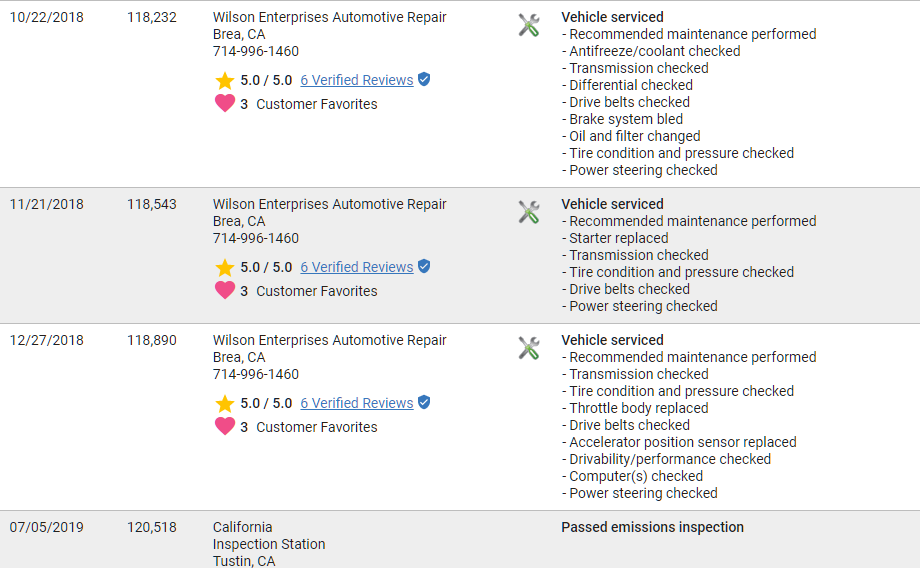Click pink heart favorites icon in 10/22/2018 entry
This screenshot has width=920, height=568.
click(x=225, y=103)
